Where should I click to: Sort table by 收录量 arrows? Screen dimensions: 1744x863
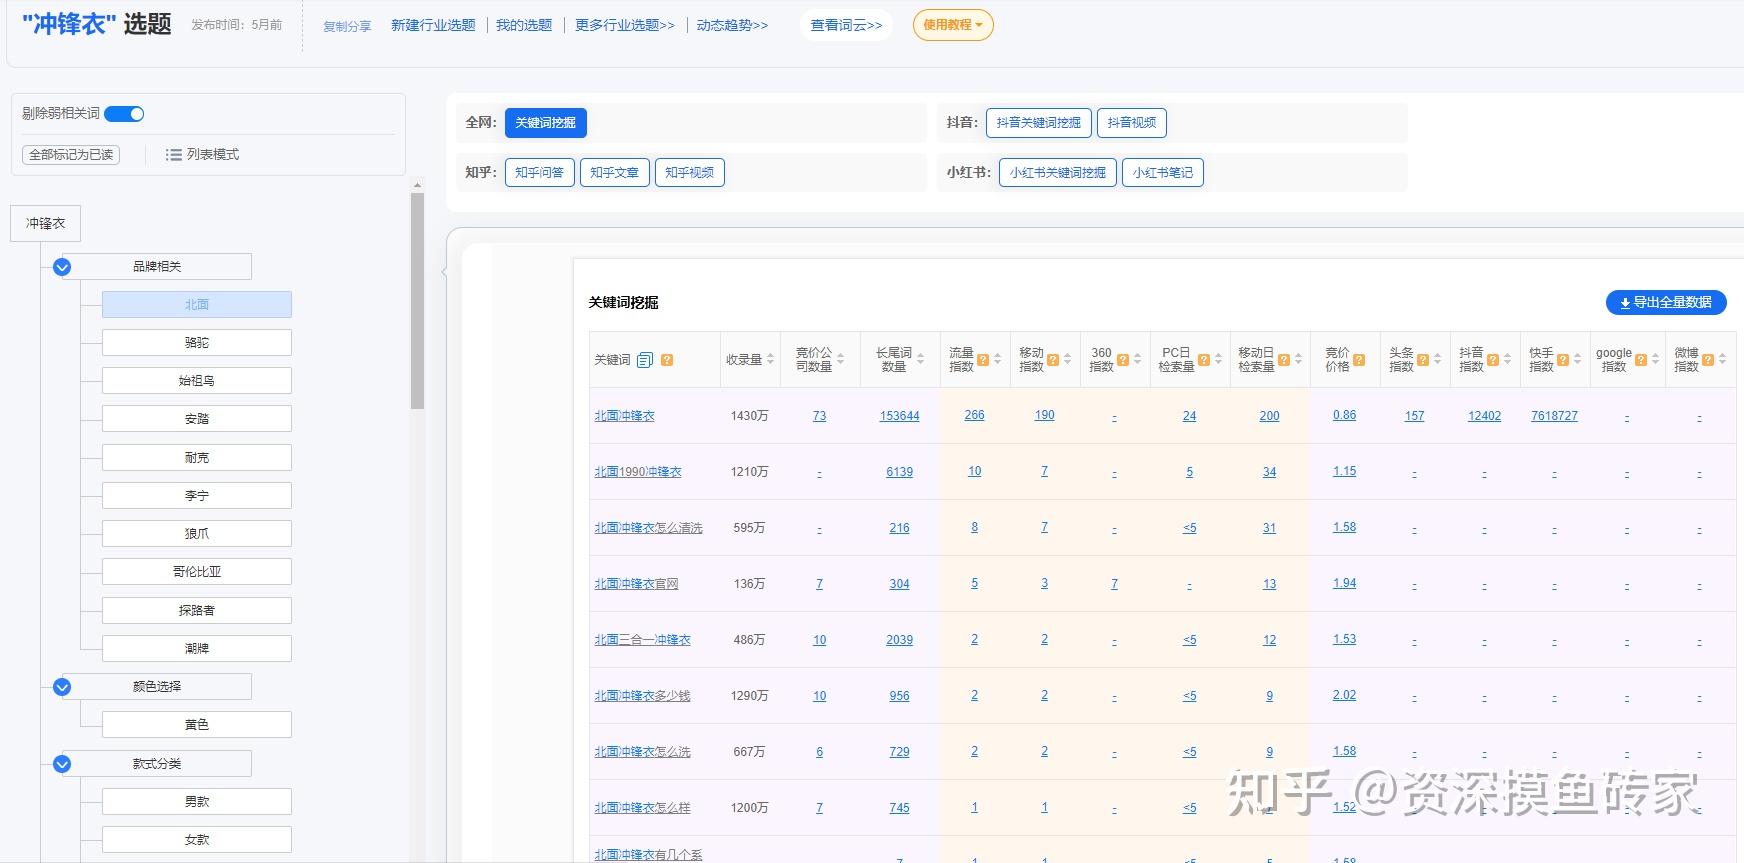(x=771, y=359)
